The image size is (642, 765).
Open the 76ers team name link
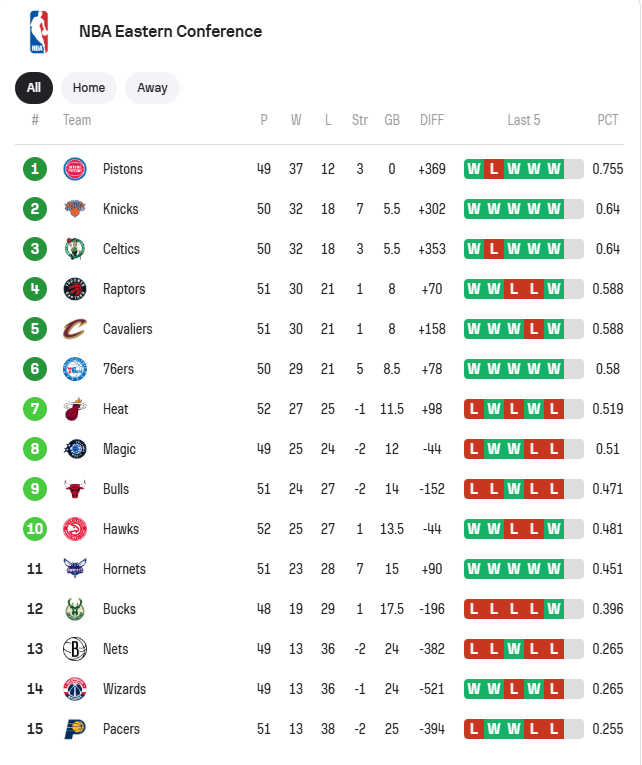coord(118,369)
